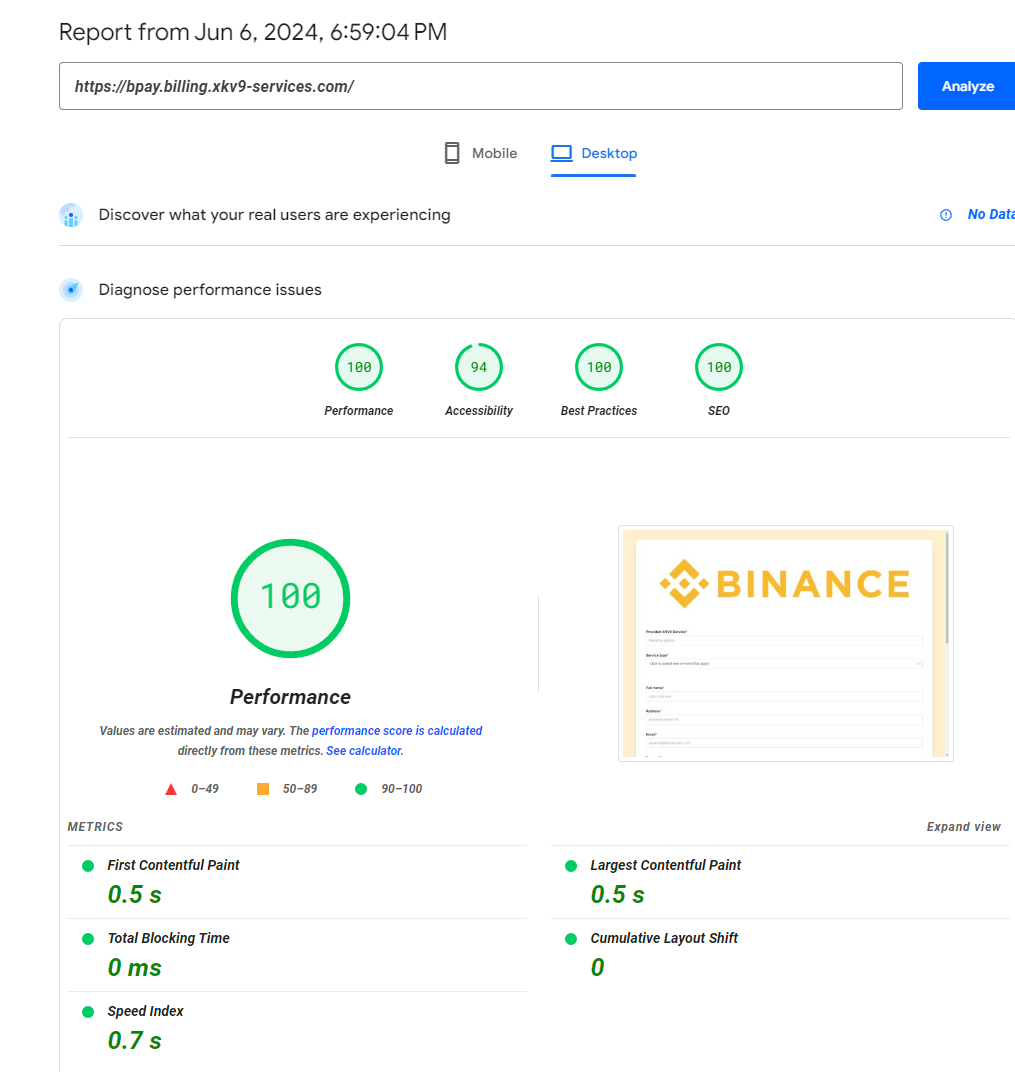Click the Diagnose performance issues icon
The height and width of the screenshot is (1072, 1015).
71,290
